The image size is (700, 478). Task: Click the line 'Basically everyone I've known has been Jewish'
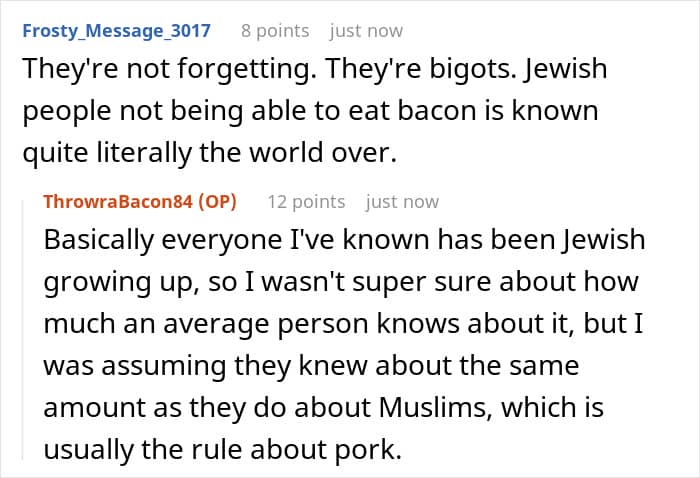[x=344, y=240]
